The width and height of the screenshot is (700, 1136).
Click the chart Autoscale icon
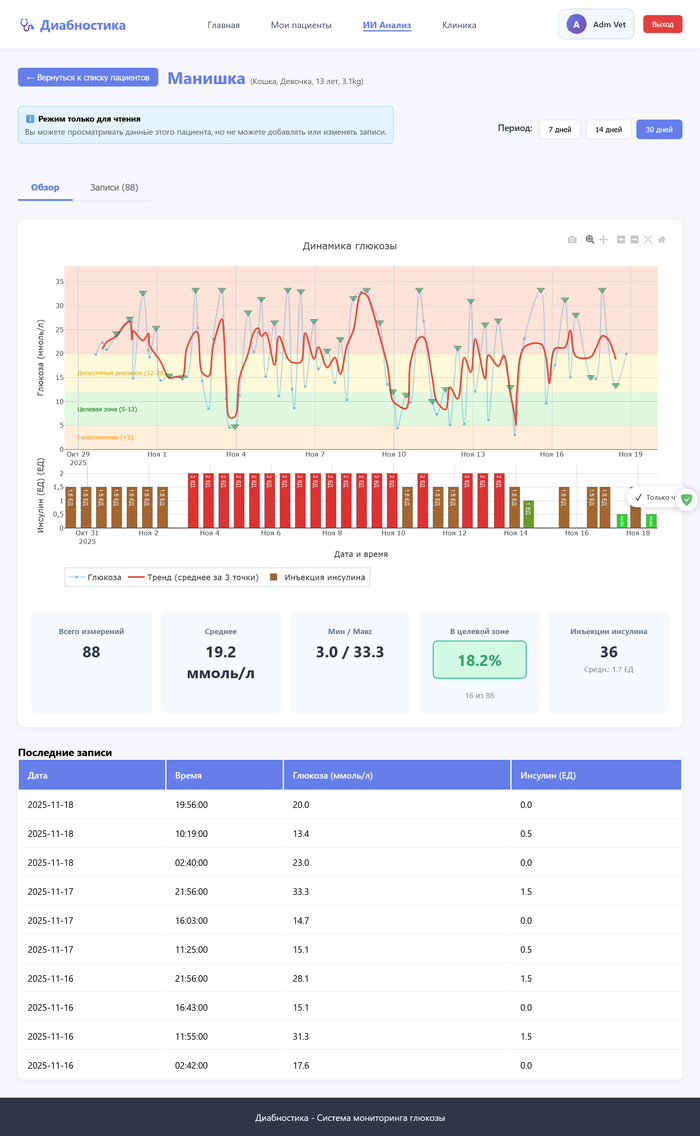(648, 240)
